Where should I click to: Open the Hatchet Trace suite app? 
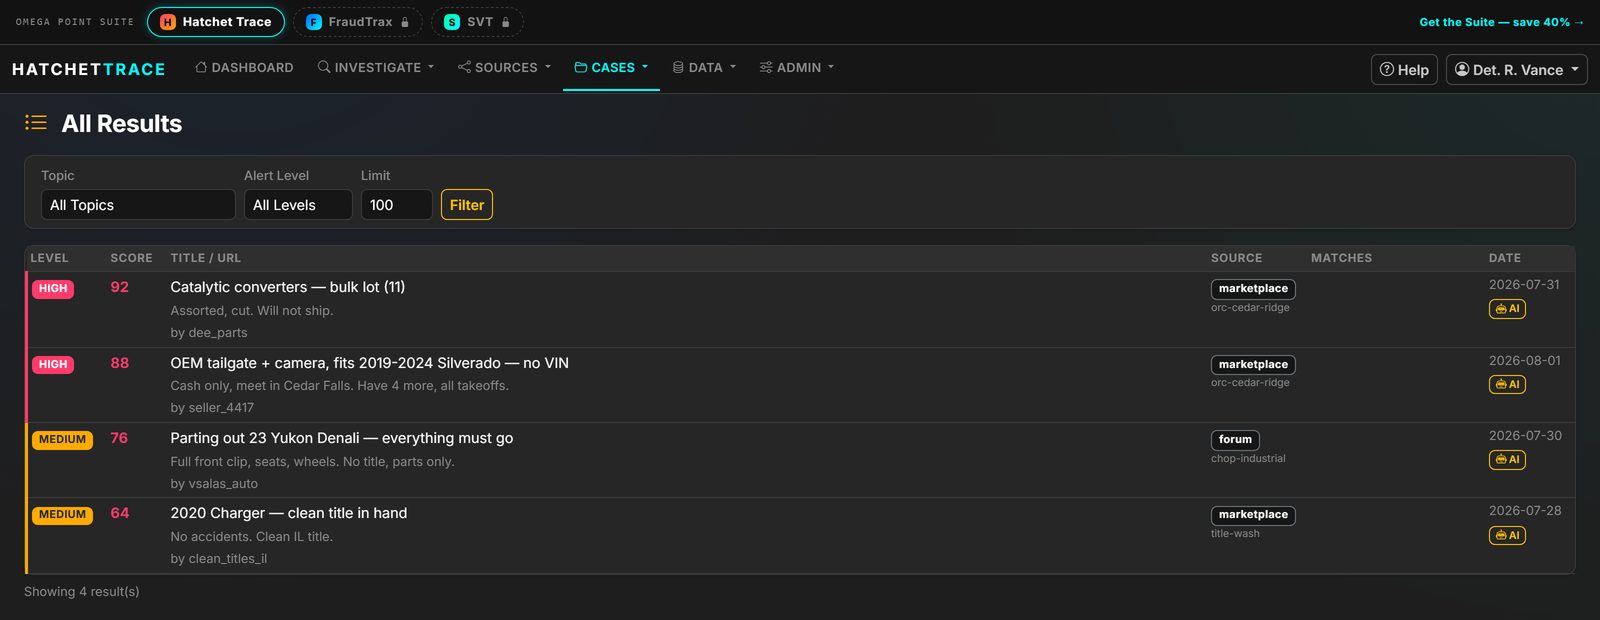(x=216, y=22)
